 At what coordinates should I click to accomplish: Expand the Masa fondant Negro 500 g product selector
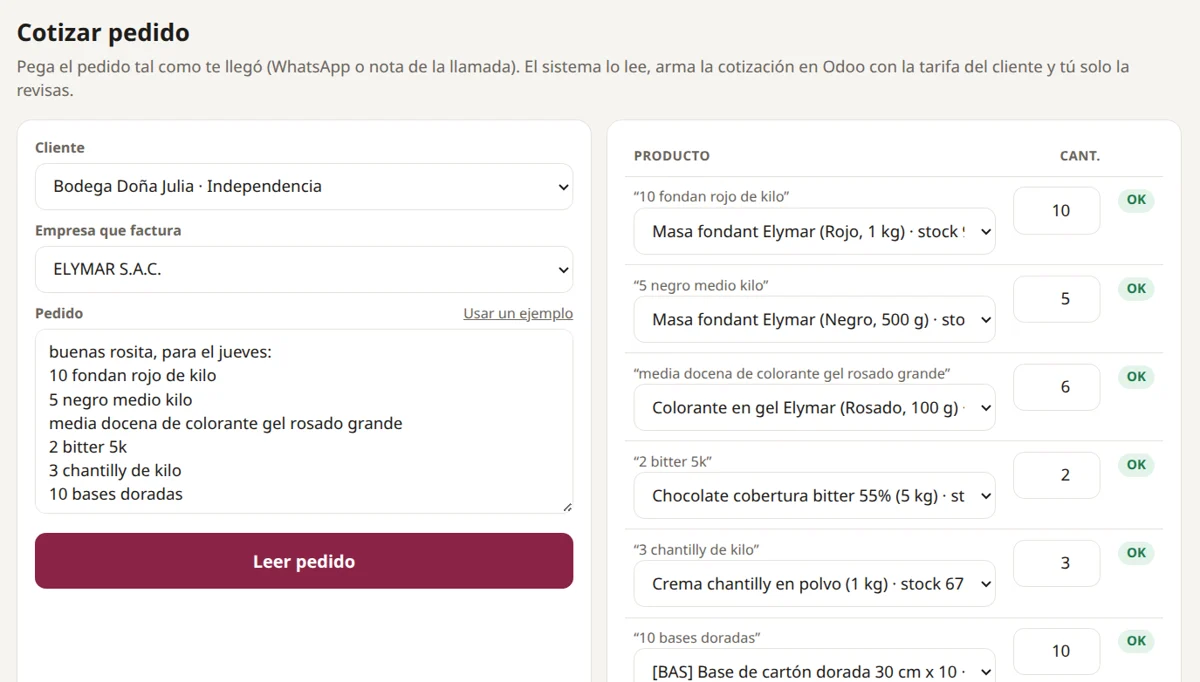tap(814, 320)
